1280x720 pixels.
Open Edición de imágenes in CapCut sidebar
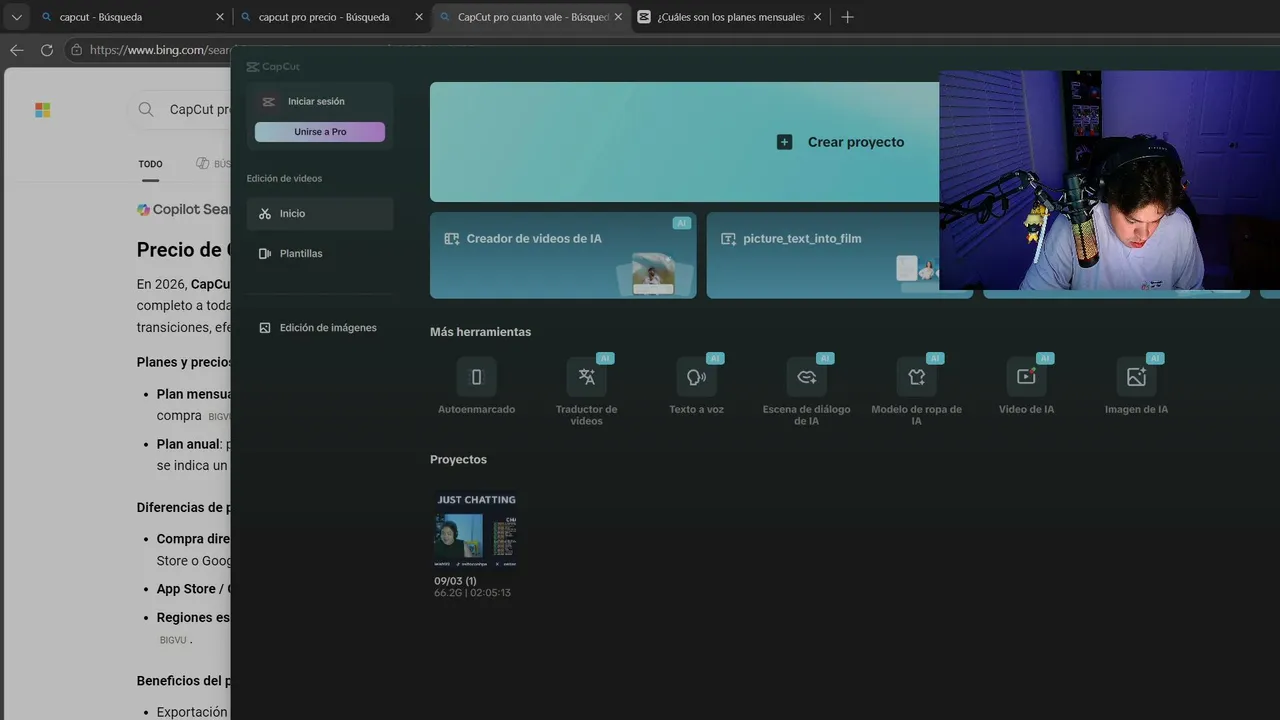tap(320, 328)
